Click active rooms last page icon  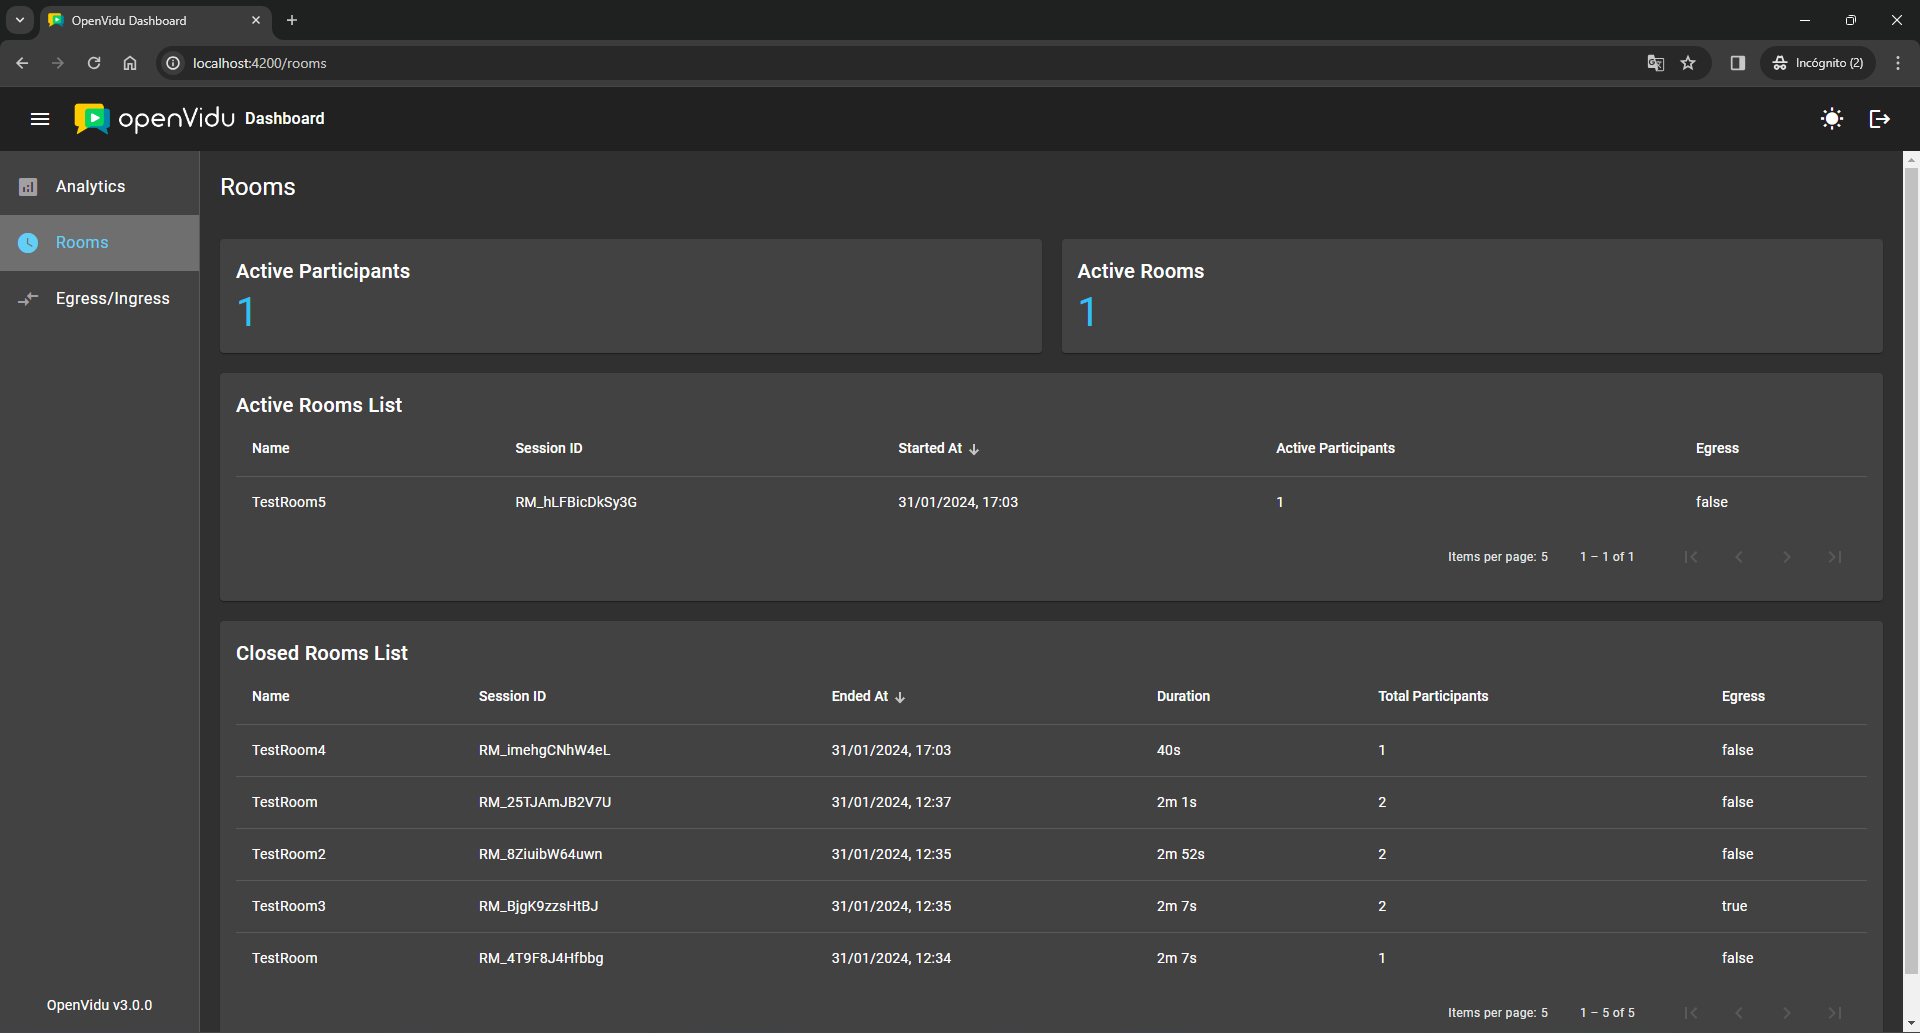[x=1835, y=557]
